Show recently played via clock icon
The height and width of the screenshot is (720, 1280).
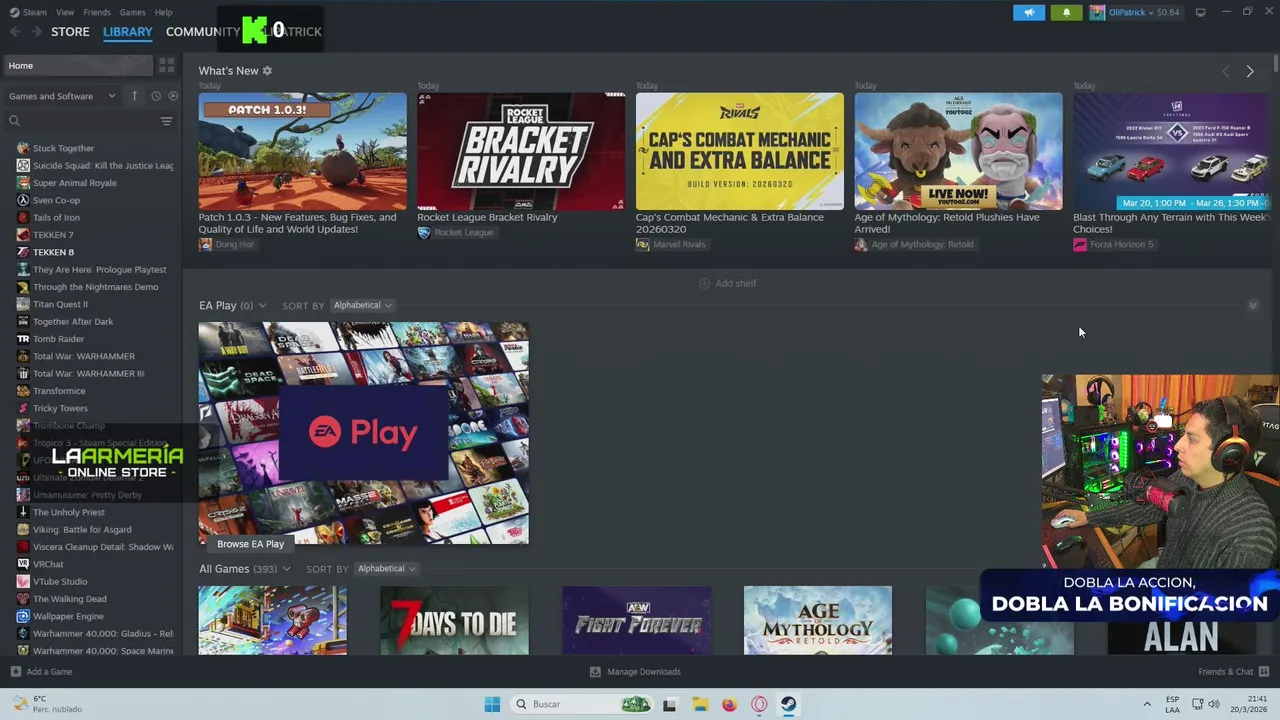tap(155, 96)
